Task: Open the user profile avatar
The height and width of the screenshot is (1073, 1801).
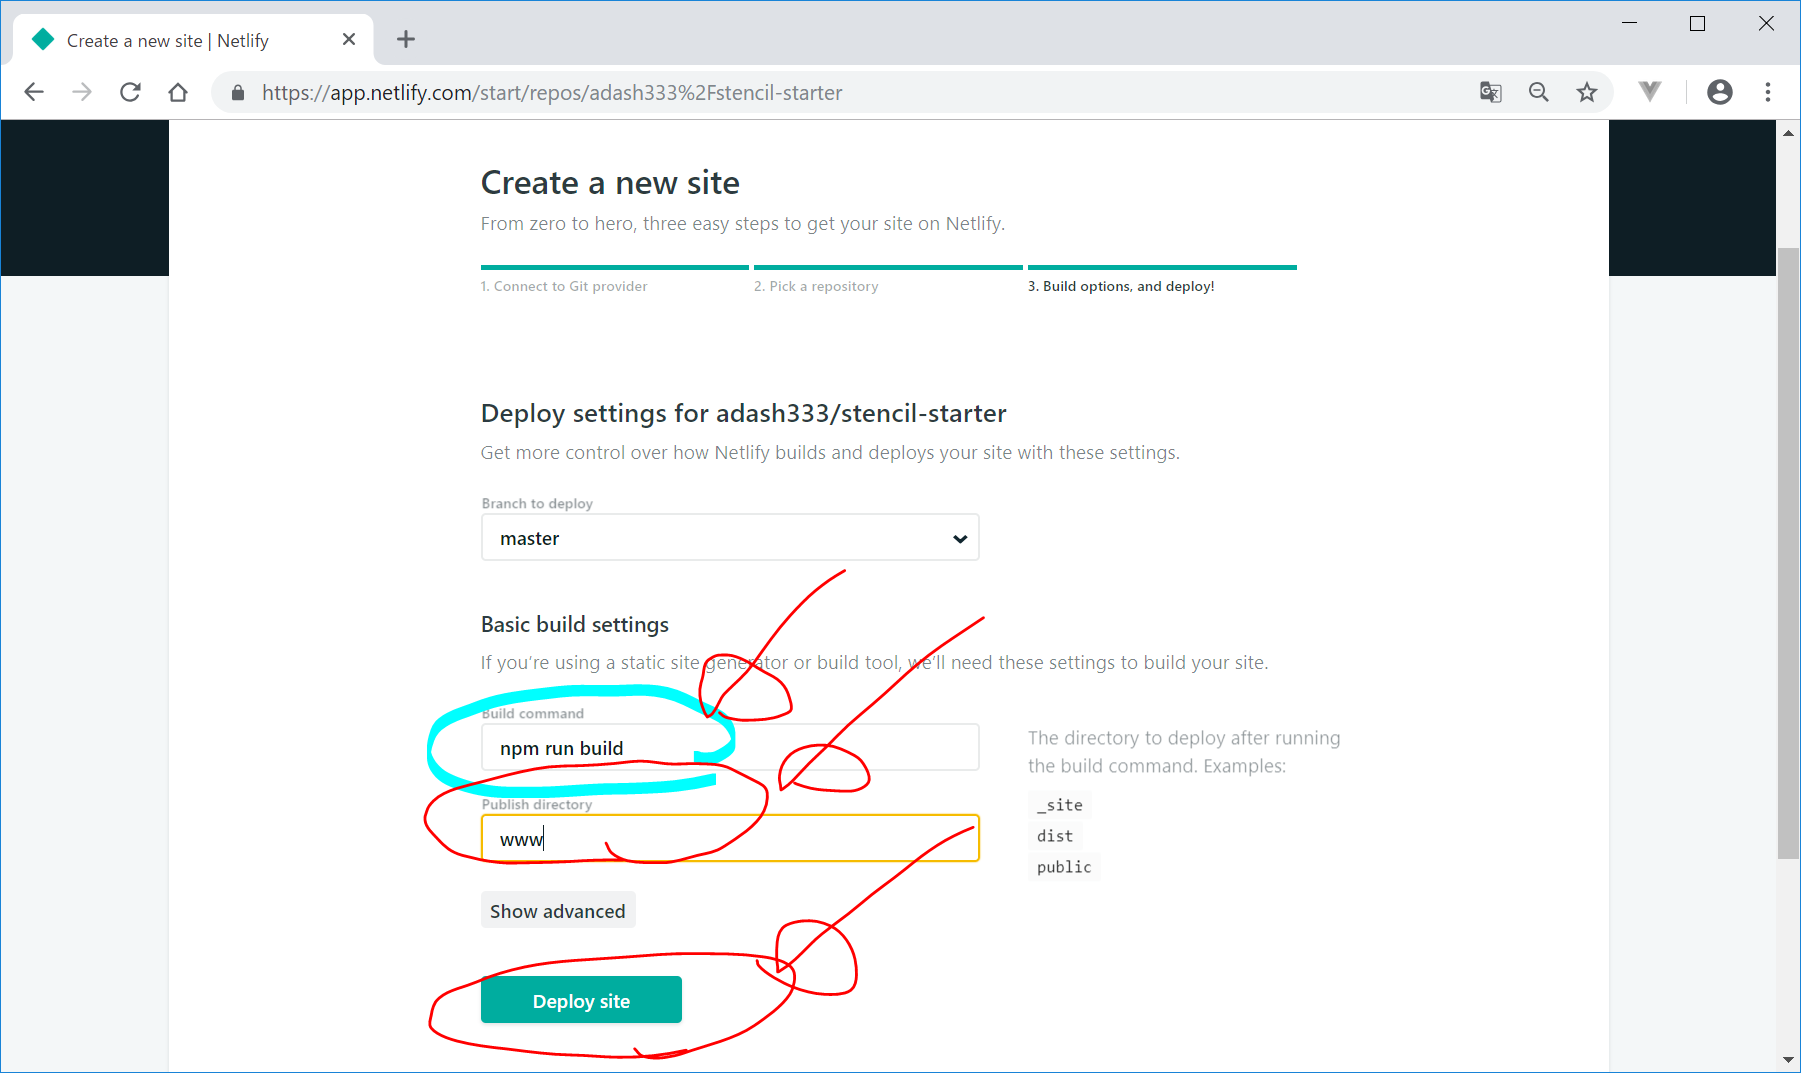Action: (1719, 92)
